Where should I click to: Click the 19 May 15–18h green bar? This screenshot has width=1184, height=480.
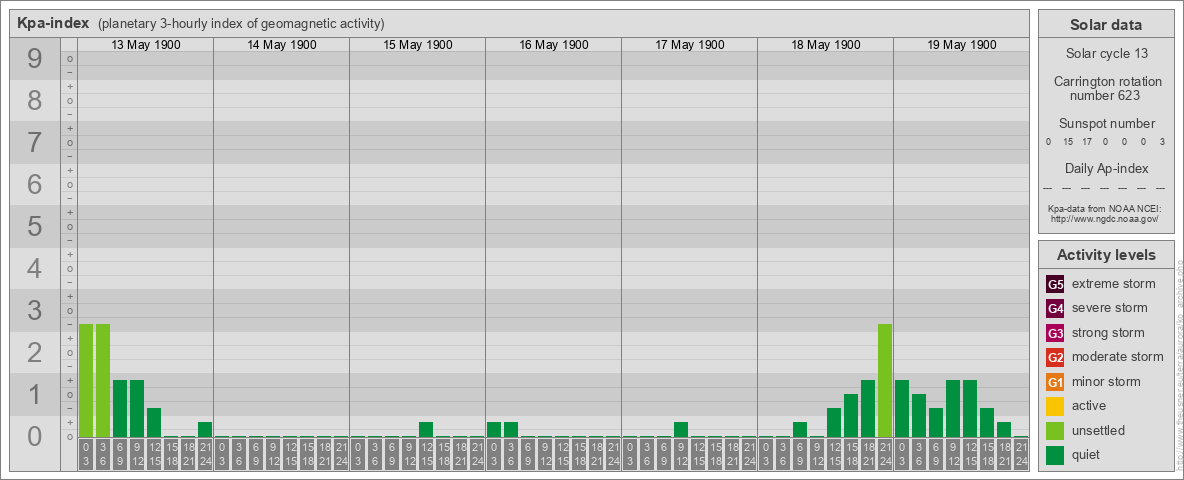click(987, 423)
